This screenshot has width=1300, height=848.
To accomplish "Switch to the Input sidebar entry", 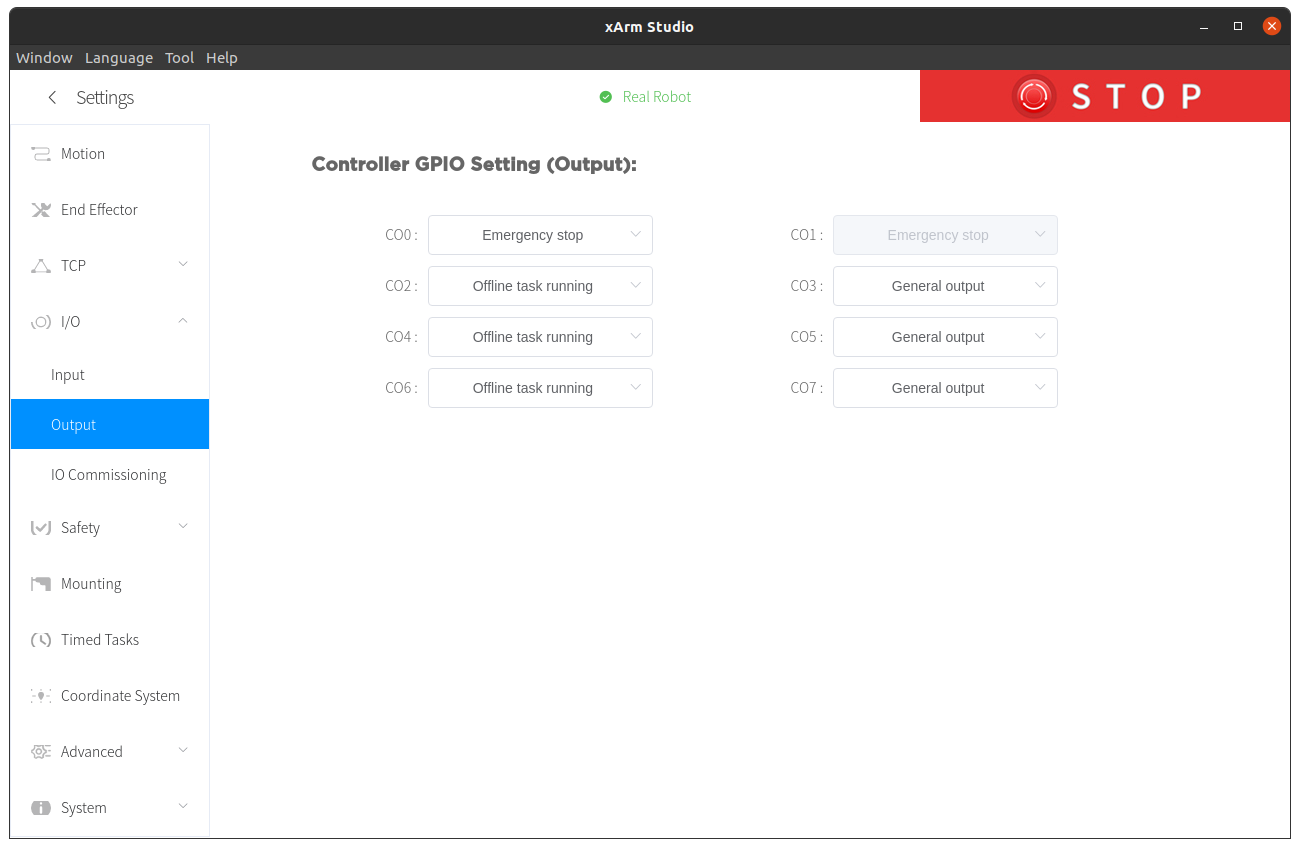I will coord(67,374).
